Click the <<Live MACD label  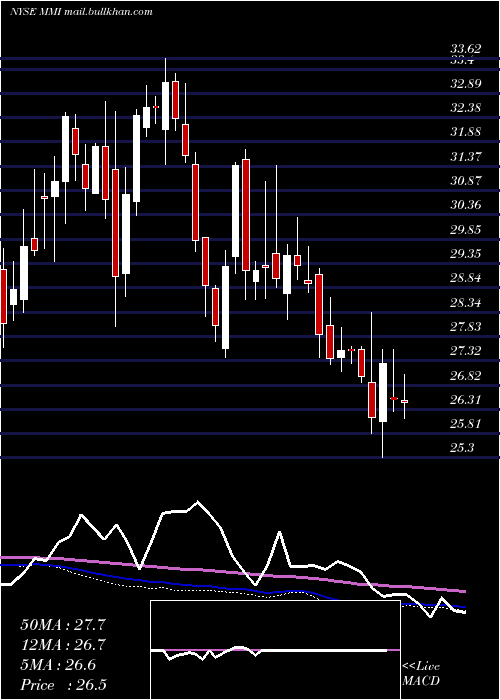coord(421,674)
